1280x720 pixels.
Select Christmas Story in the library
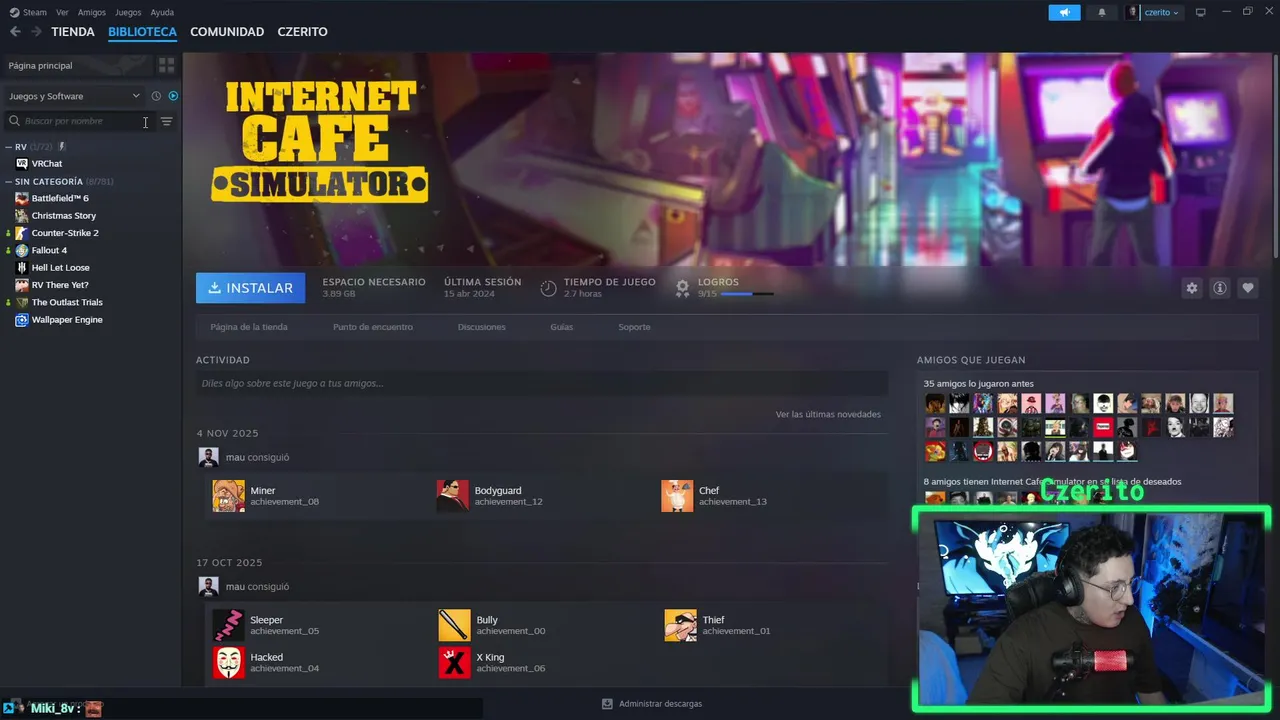(64, 216)
